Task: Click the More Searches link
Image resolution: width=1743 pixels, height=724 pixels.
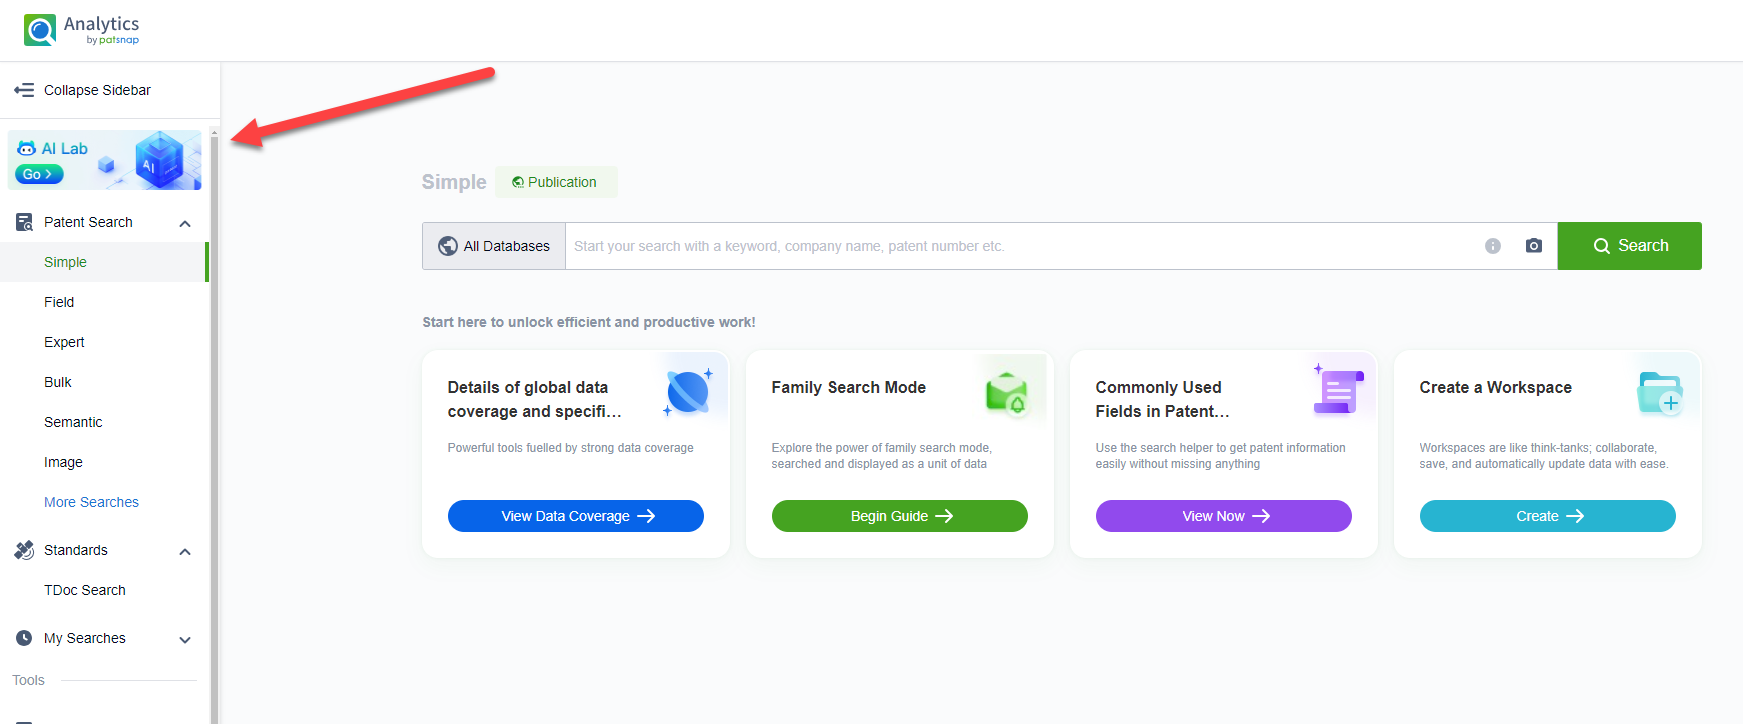Action: (91, 502)
